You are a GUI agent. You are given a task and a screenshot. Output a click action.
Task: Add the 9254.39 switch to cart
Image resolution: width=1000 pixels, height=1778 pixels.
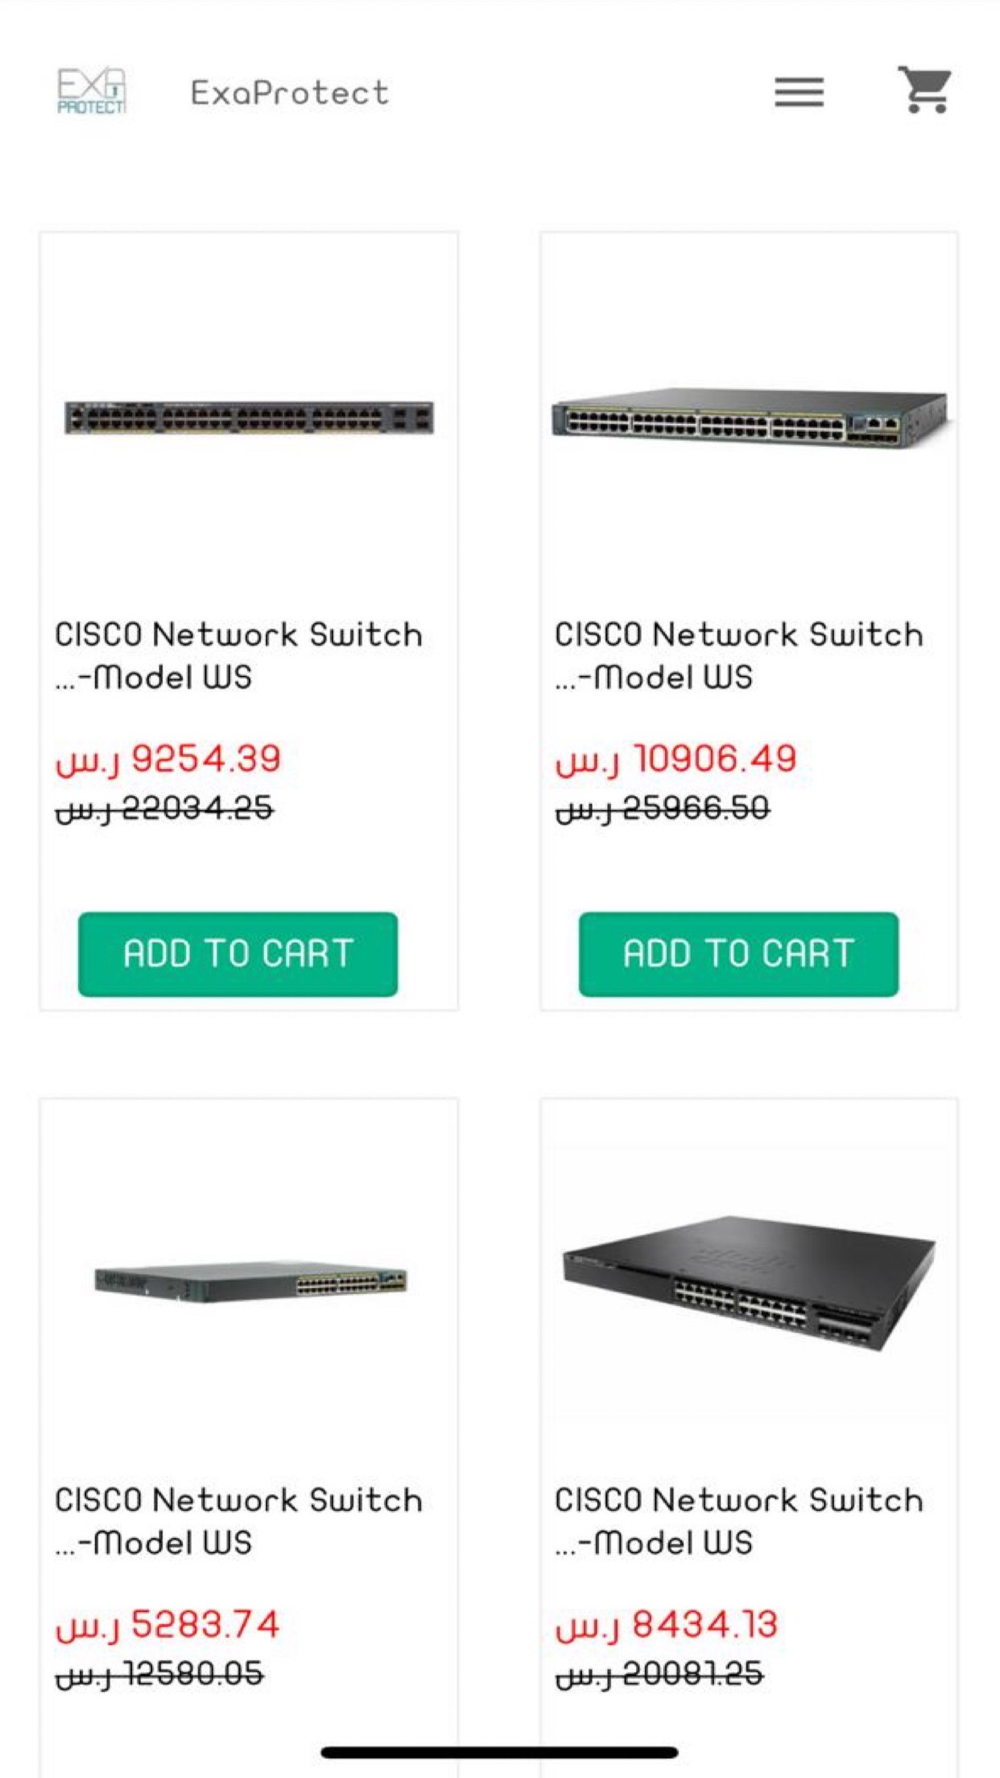pos(238,954)
